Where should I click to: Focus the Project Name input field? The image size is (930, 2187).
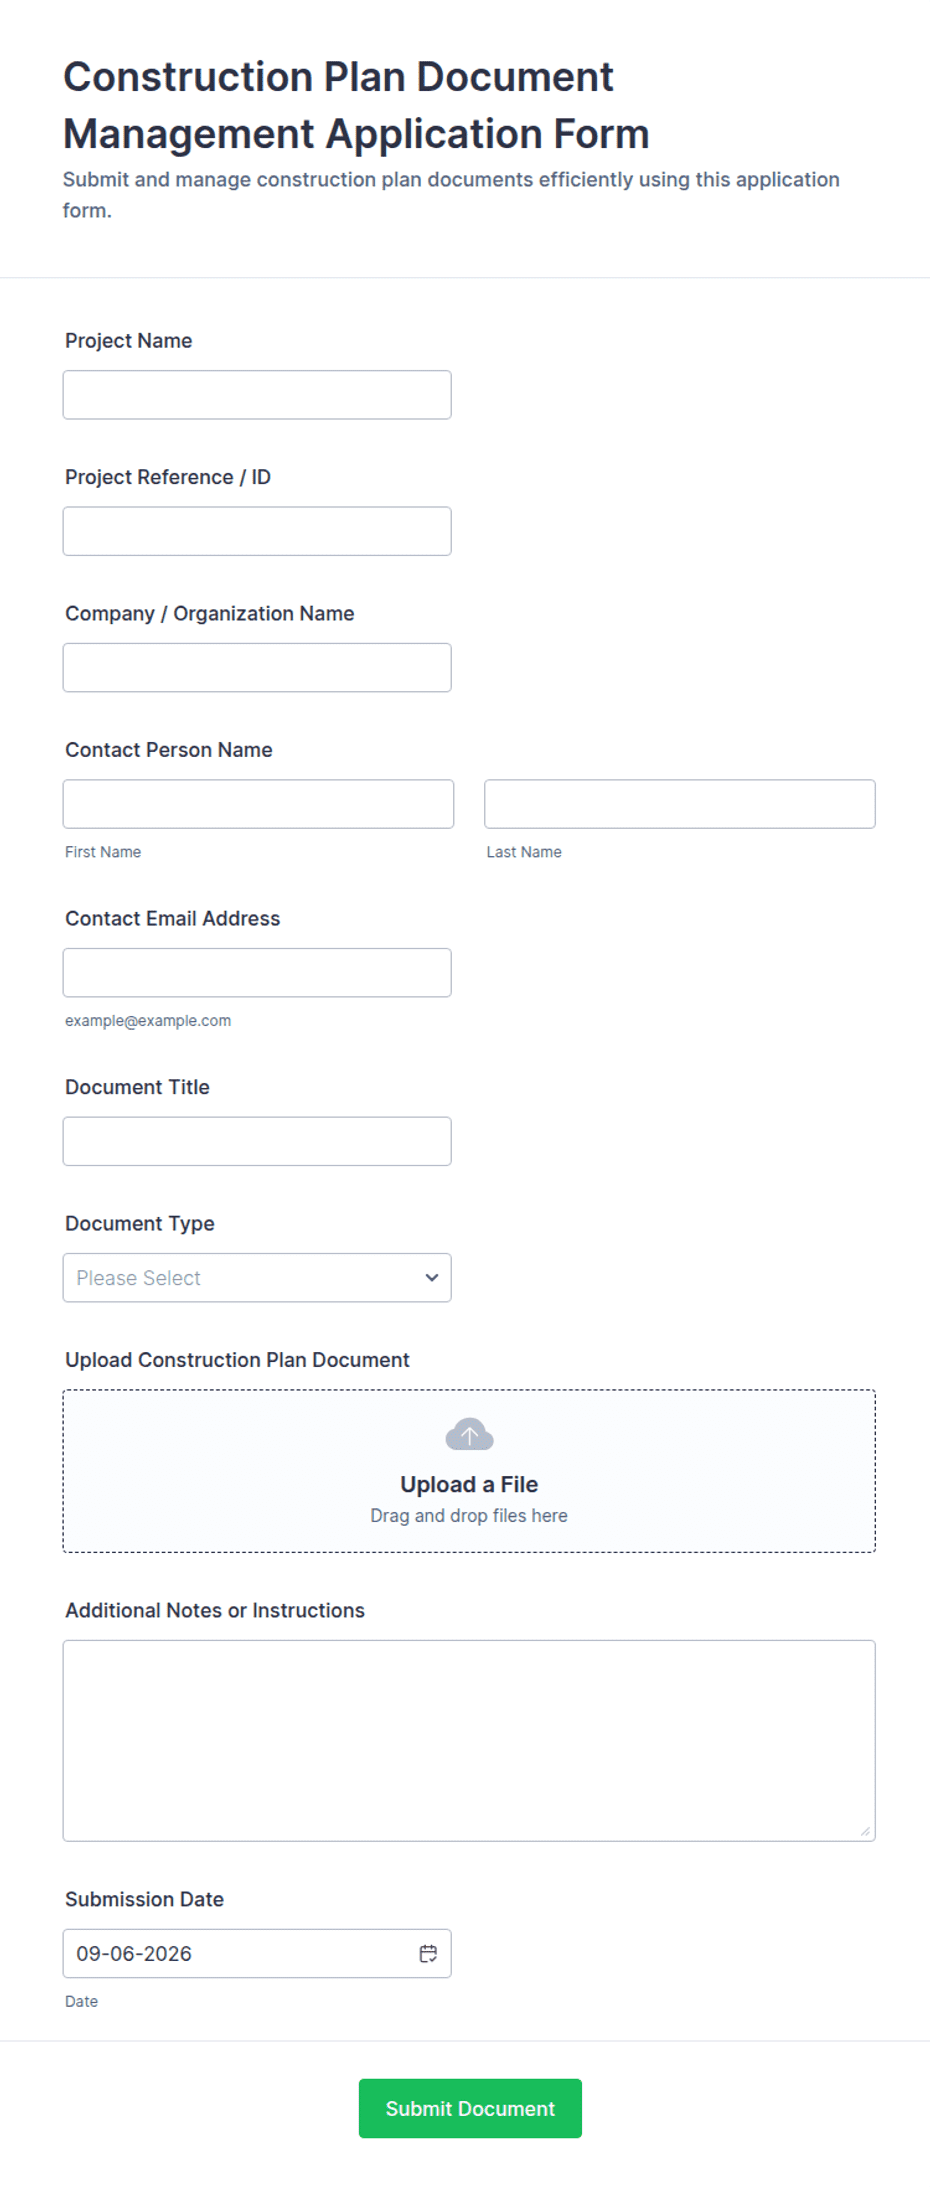point(257,395)
